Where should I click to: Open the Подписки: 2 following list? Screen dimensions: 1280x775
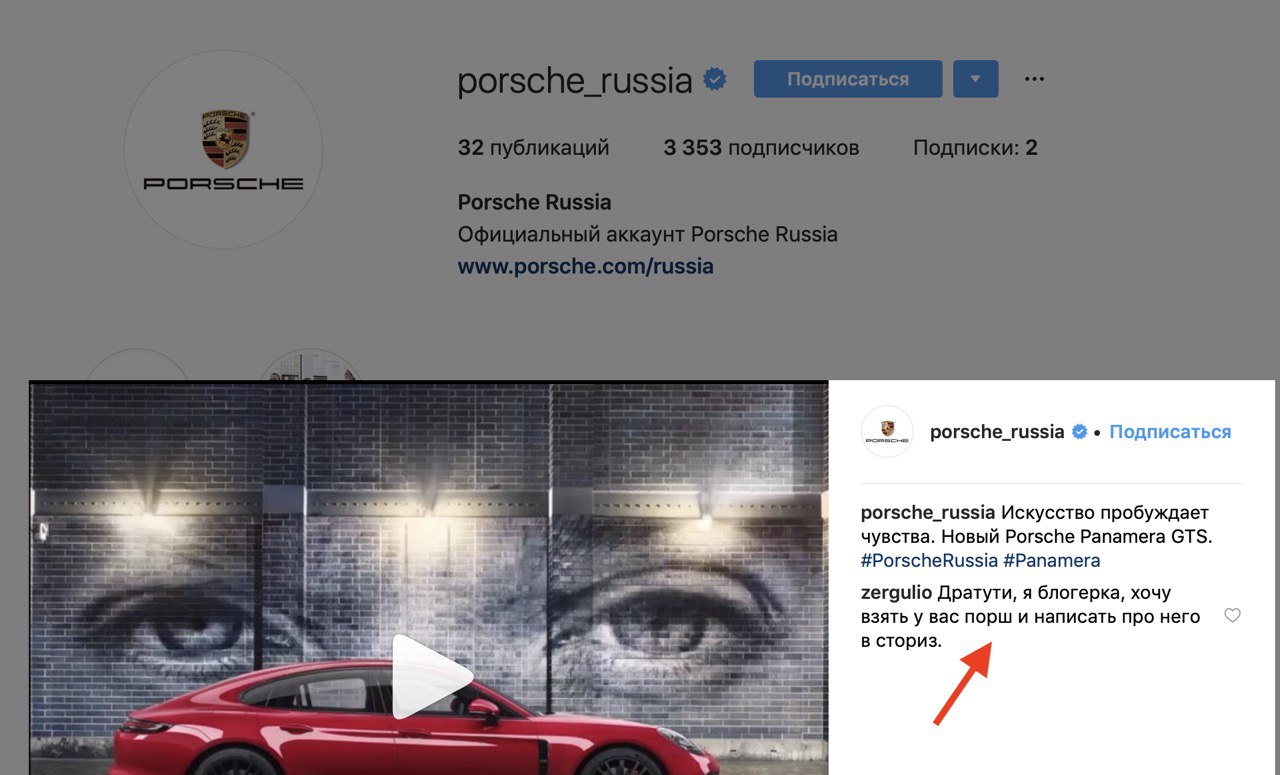pos(975,148)
